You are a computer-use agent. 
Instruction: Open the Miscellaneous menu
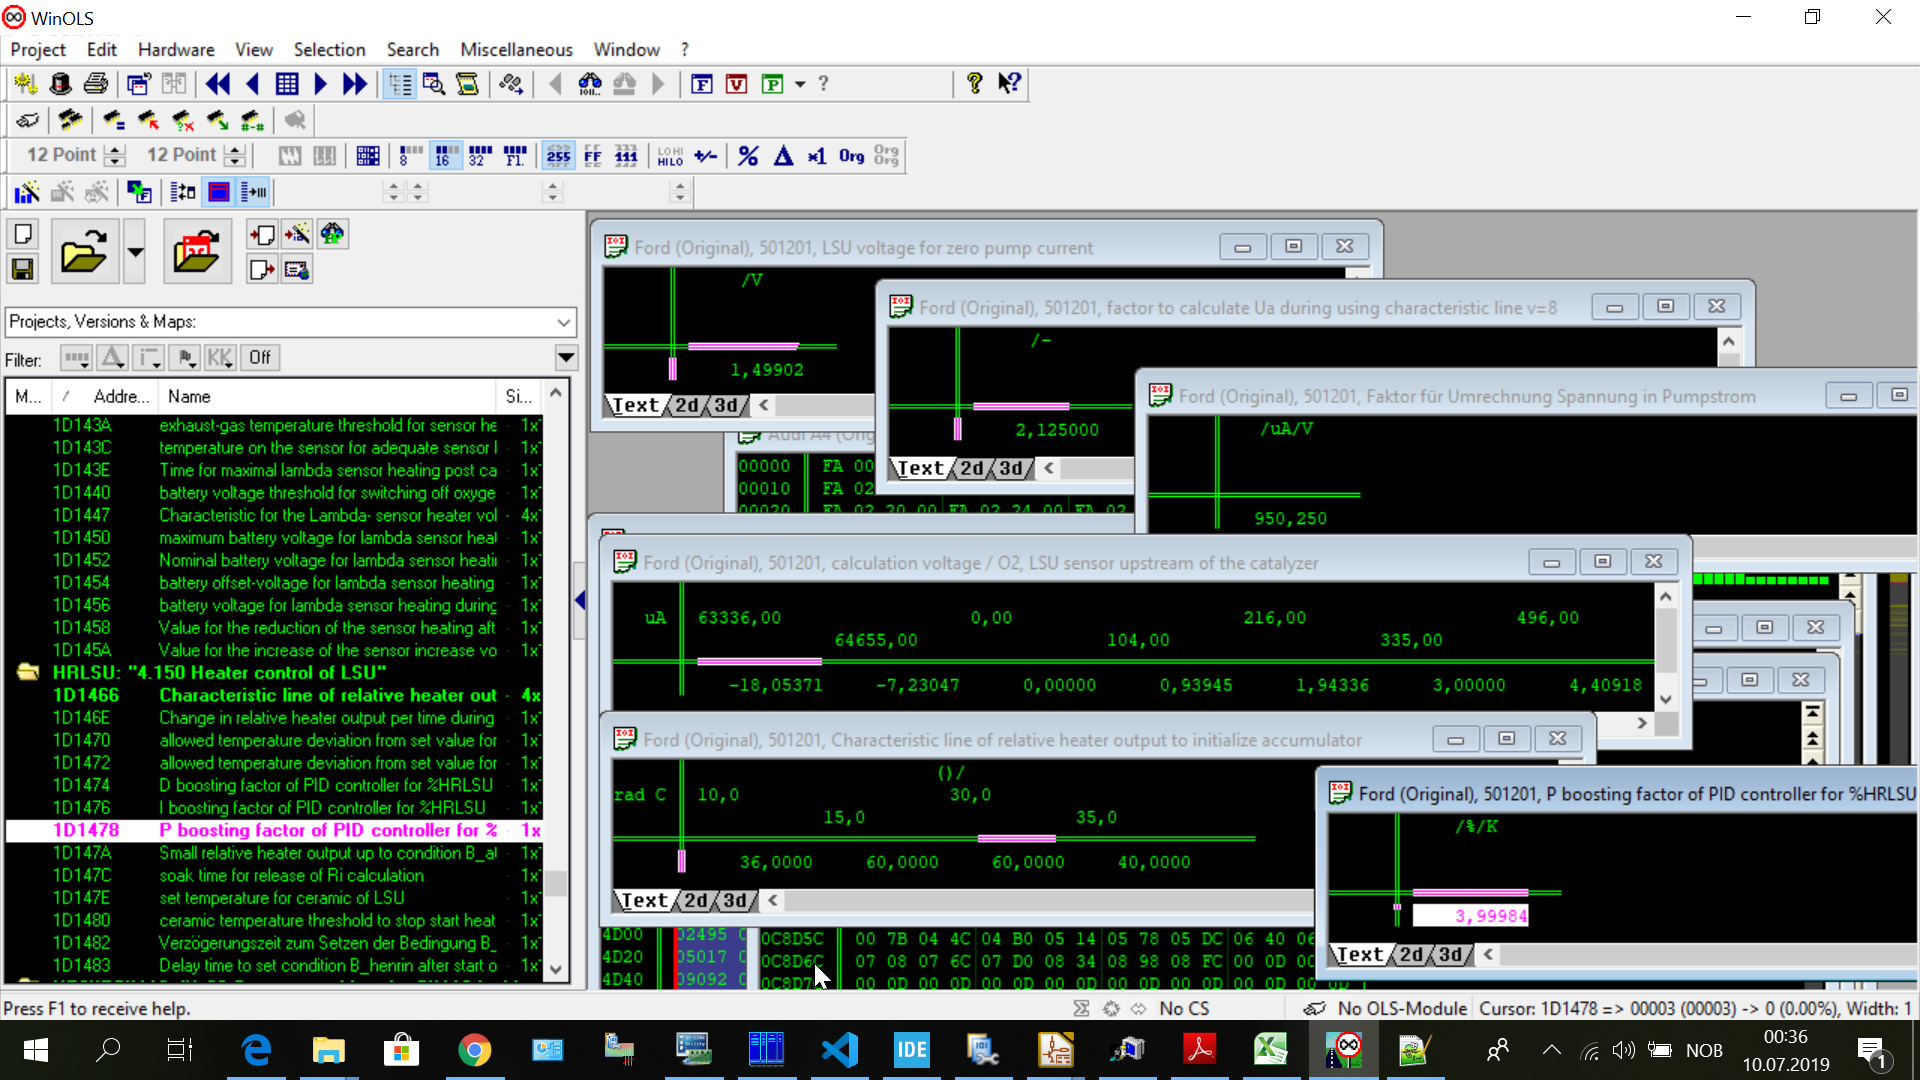point(516,49)
